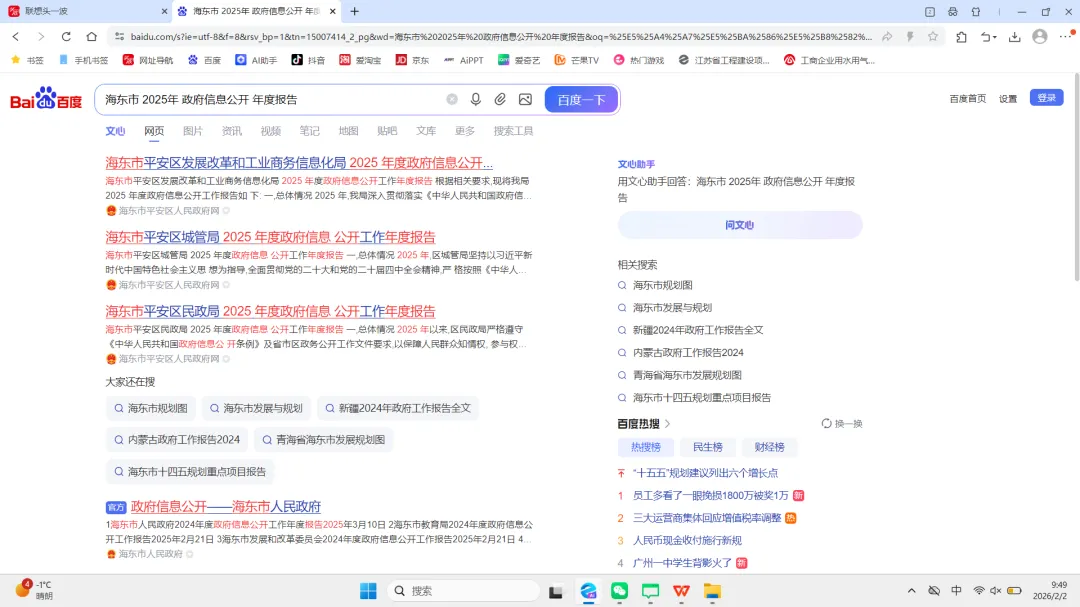Open 平安区城管局 2025 annual report link
Image resolution: width=1080 pixels, height=607 pixels.
point(270,237)
